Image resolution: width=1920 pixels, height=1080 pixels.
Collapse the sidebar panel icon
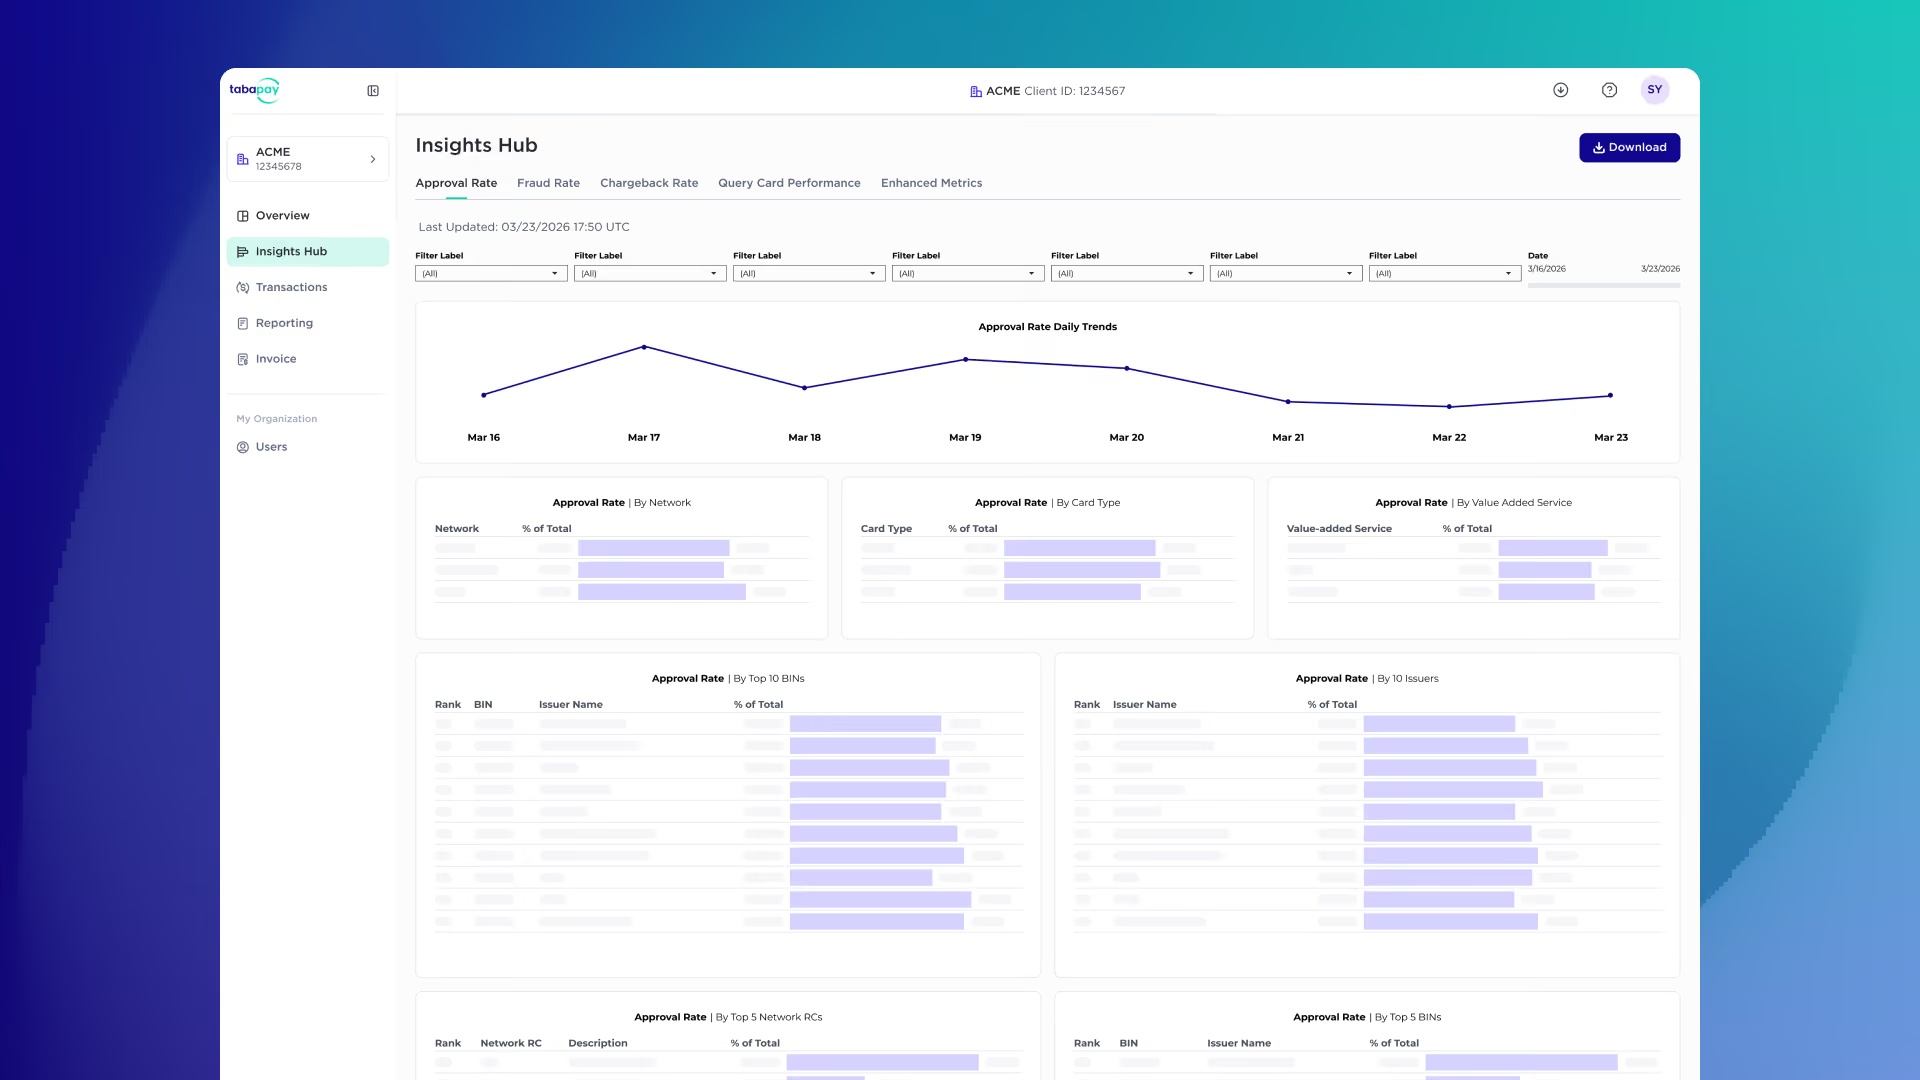[x=373, y=91]
